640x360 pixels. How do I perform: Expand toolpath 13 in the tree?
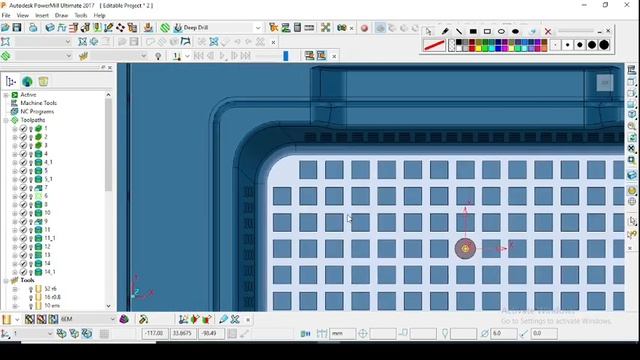coord(15,255)
